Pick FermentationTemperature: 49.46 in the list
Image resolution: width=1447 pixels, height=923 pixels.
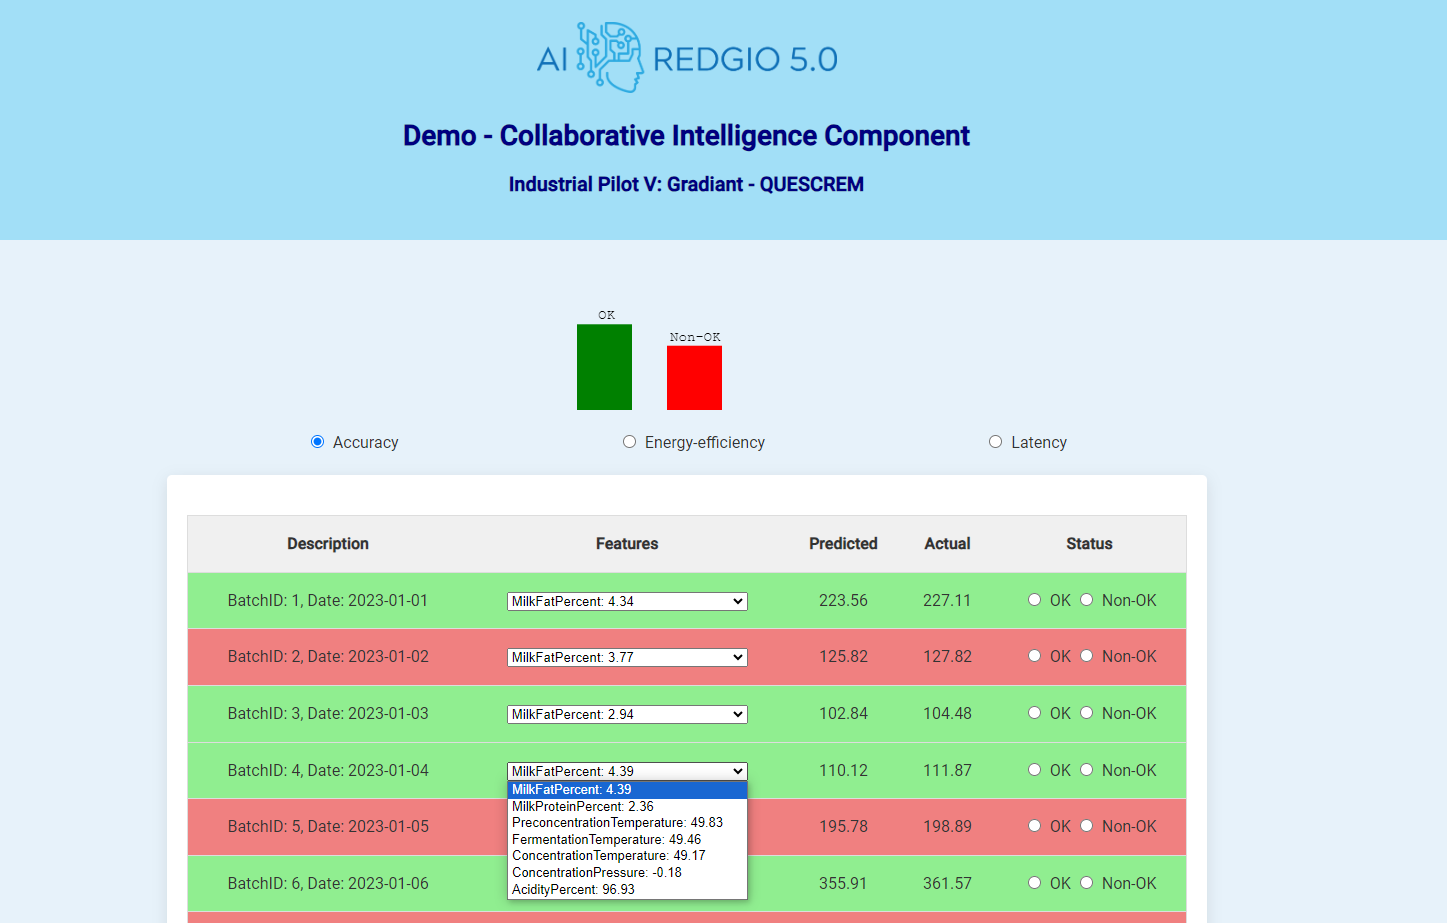point(606,839)
